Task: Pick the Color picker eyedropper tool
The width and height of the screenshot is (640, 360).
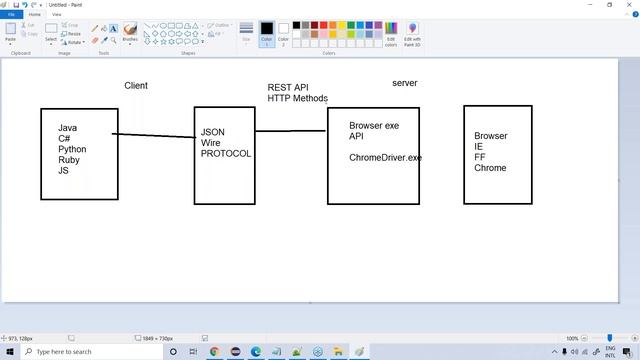Action: pyautogui.click(x=104, y=40)
